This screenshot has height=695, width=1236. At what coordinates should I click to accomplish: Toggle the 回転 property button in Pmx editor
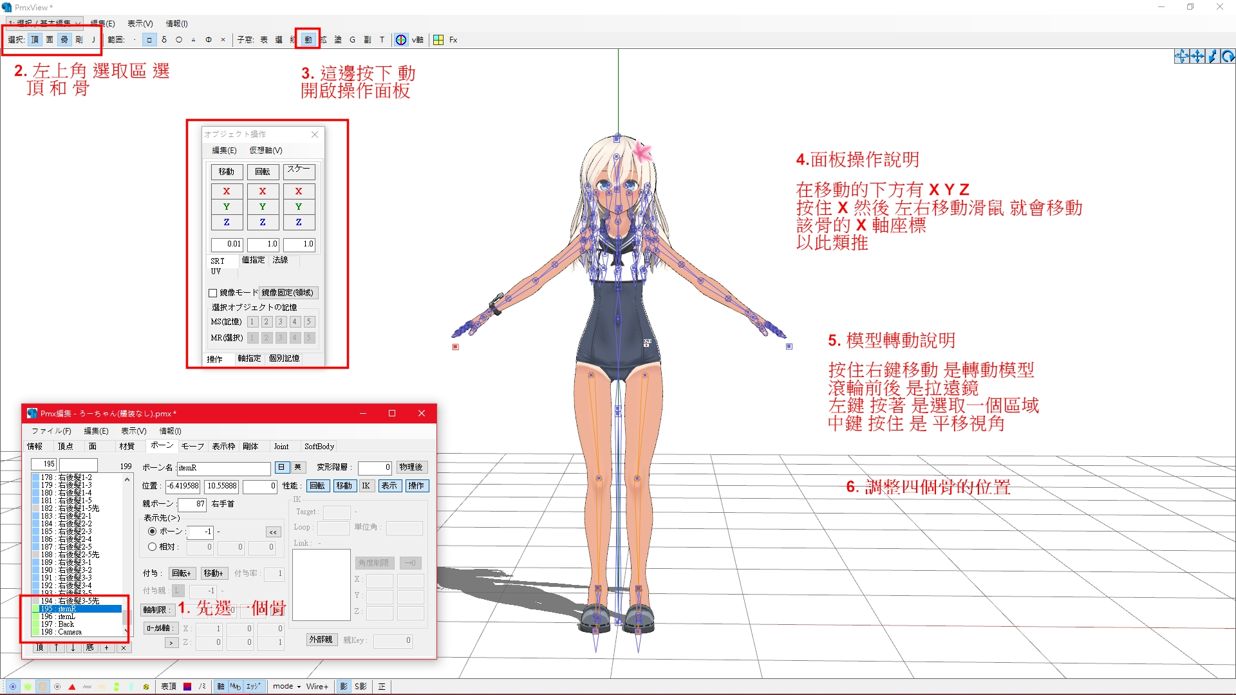click(318, 486)
